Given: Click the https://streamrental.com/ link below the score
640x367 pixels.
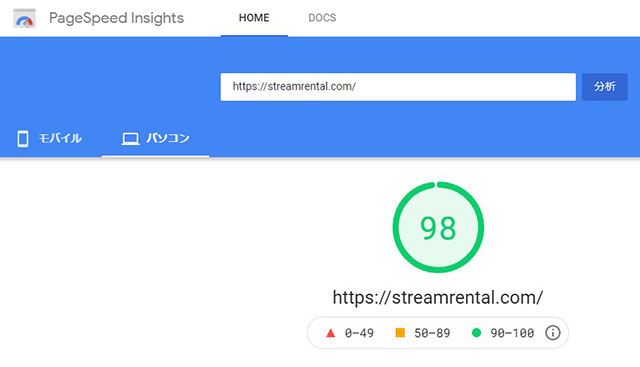Looking at the screenshot, I should pos(438,297).
